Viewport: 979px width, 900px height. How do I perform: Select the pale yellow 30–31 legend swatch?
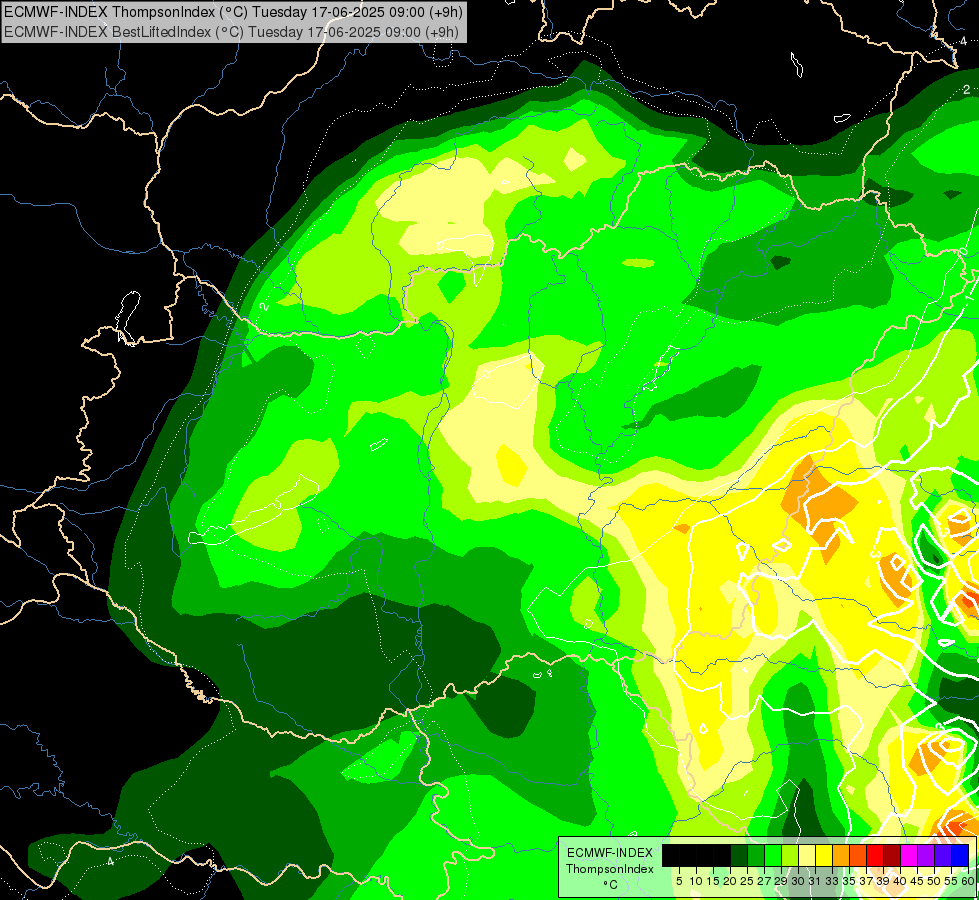(x=807, y=856)
